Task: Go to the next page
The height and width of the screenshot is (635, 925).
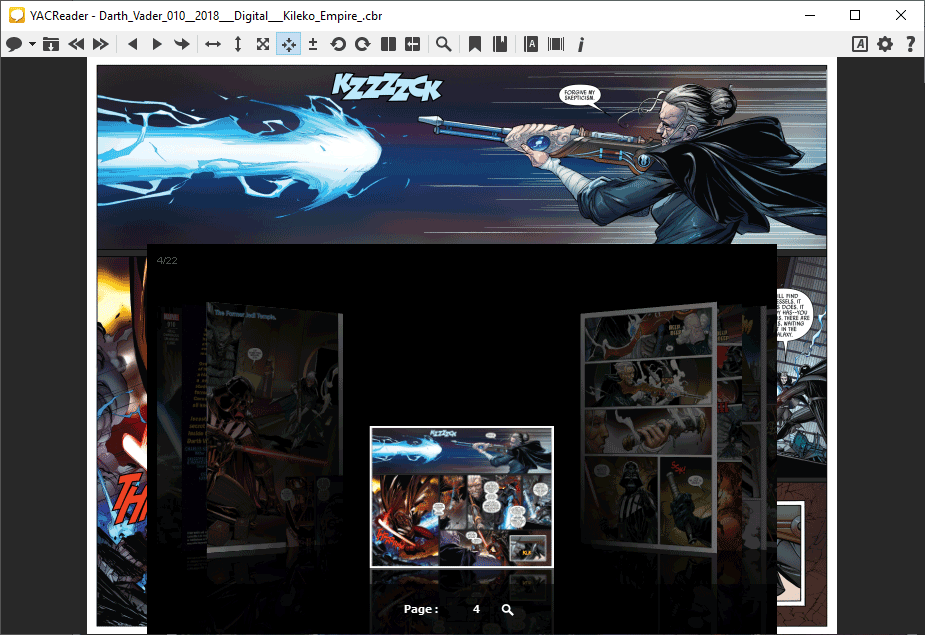Action: pyautogui.click(x=157, y=44)
